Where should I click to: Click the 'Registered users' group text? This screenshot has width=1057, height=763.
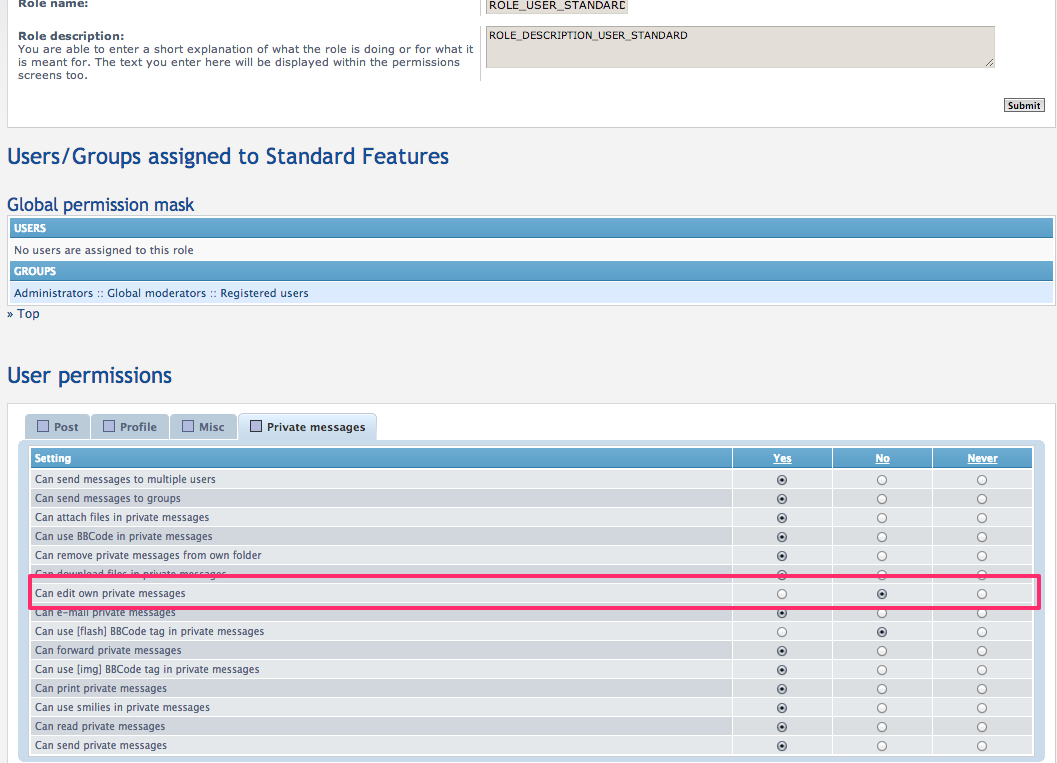[x=264, y=293]
